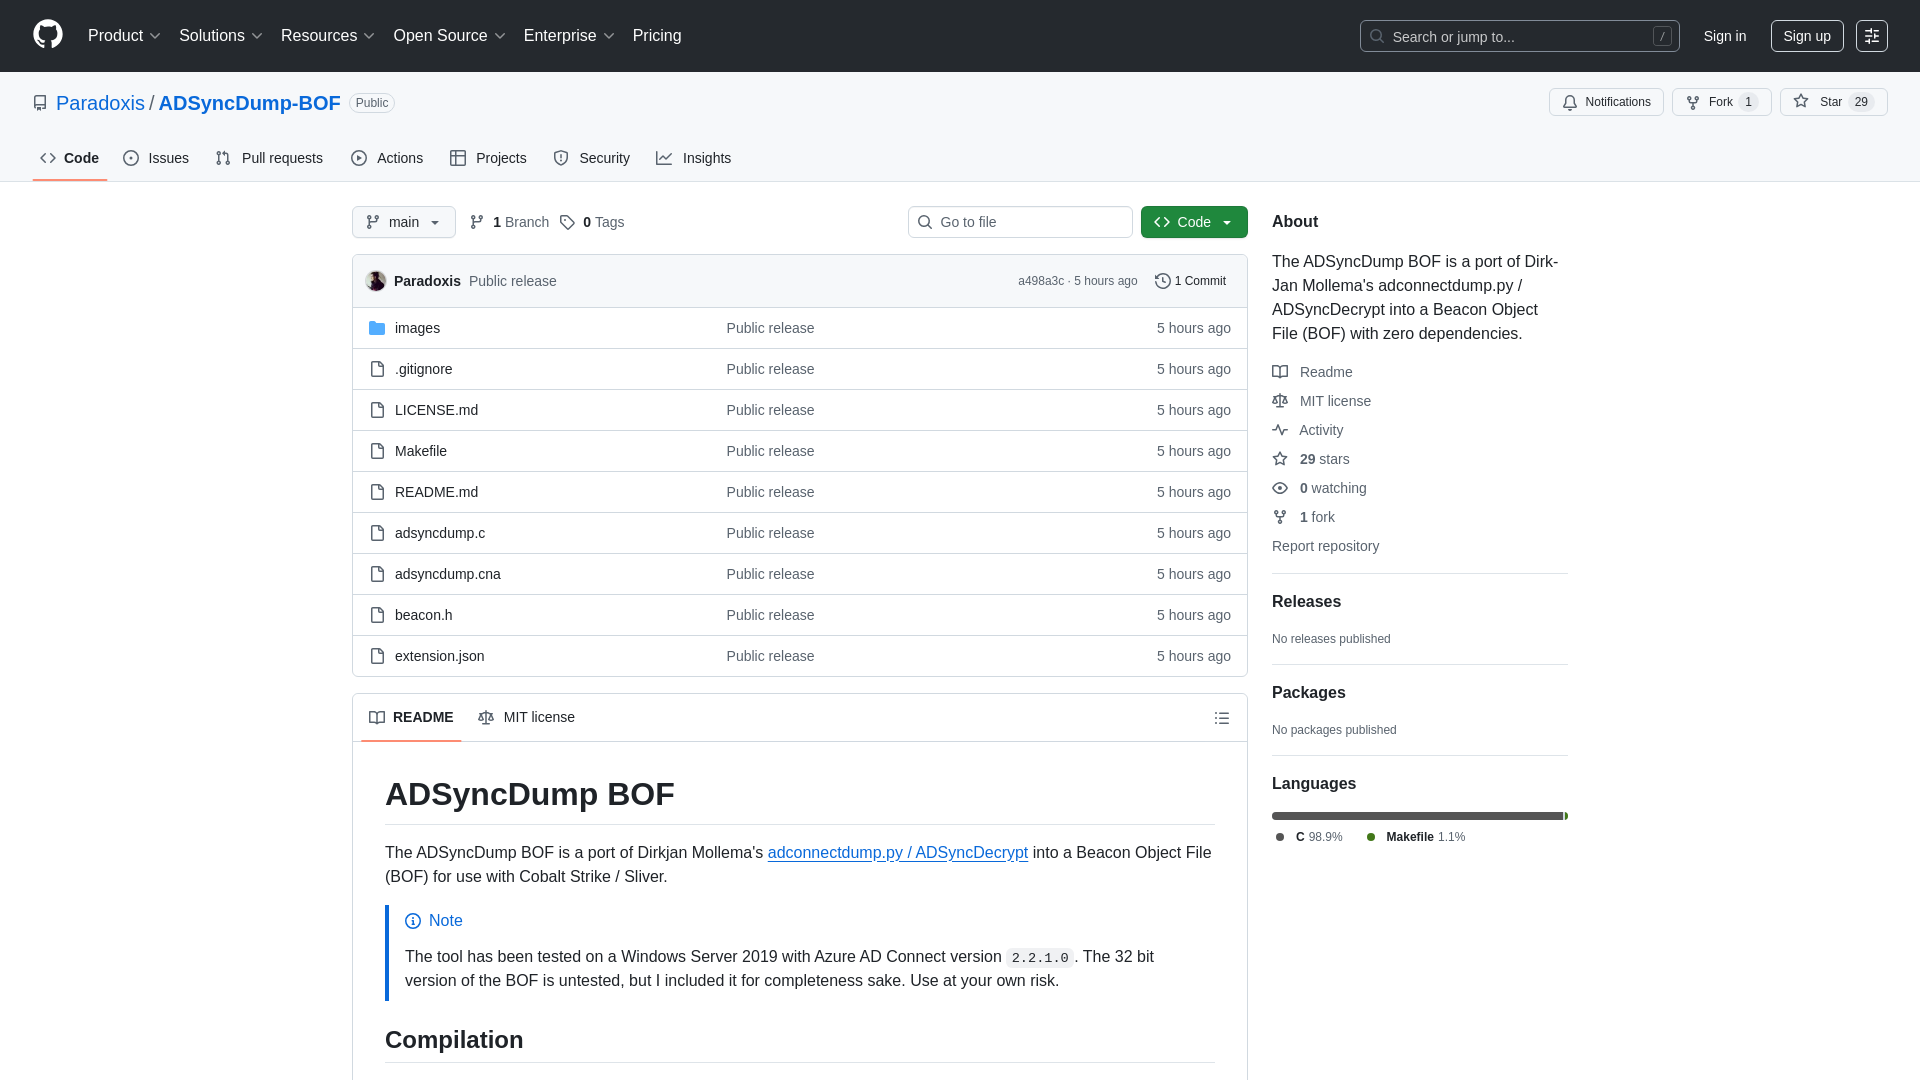The image size is (1920, 1080).
Task: Click the adsyncdump.c file icon
Action: [377, 533]
